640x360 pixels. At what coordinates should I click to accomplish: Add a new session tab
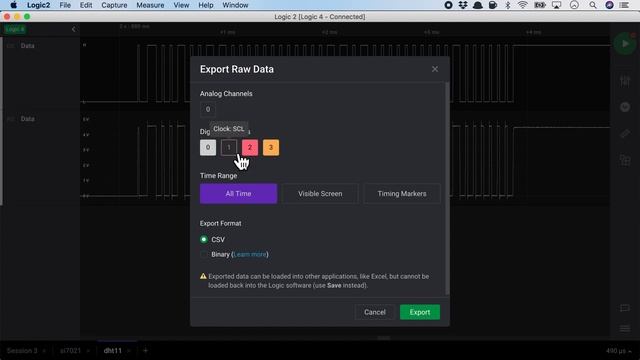tap(145, 350)
